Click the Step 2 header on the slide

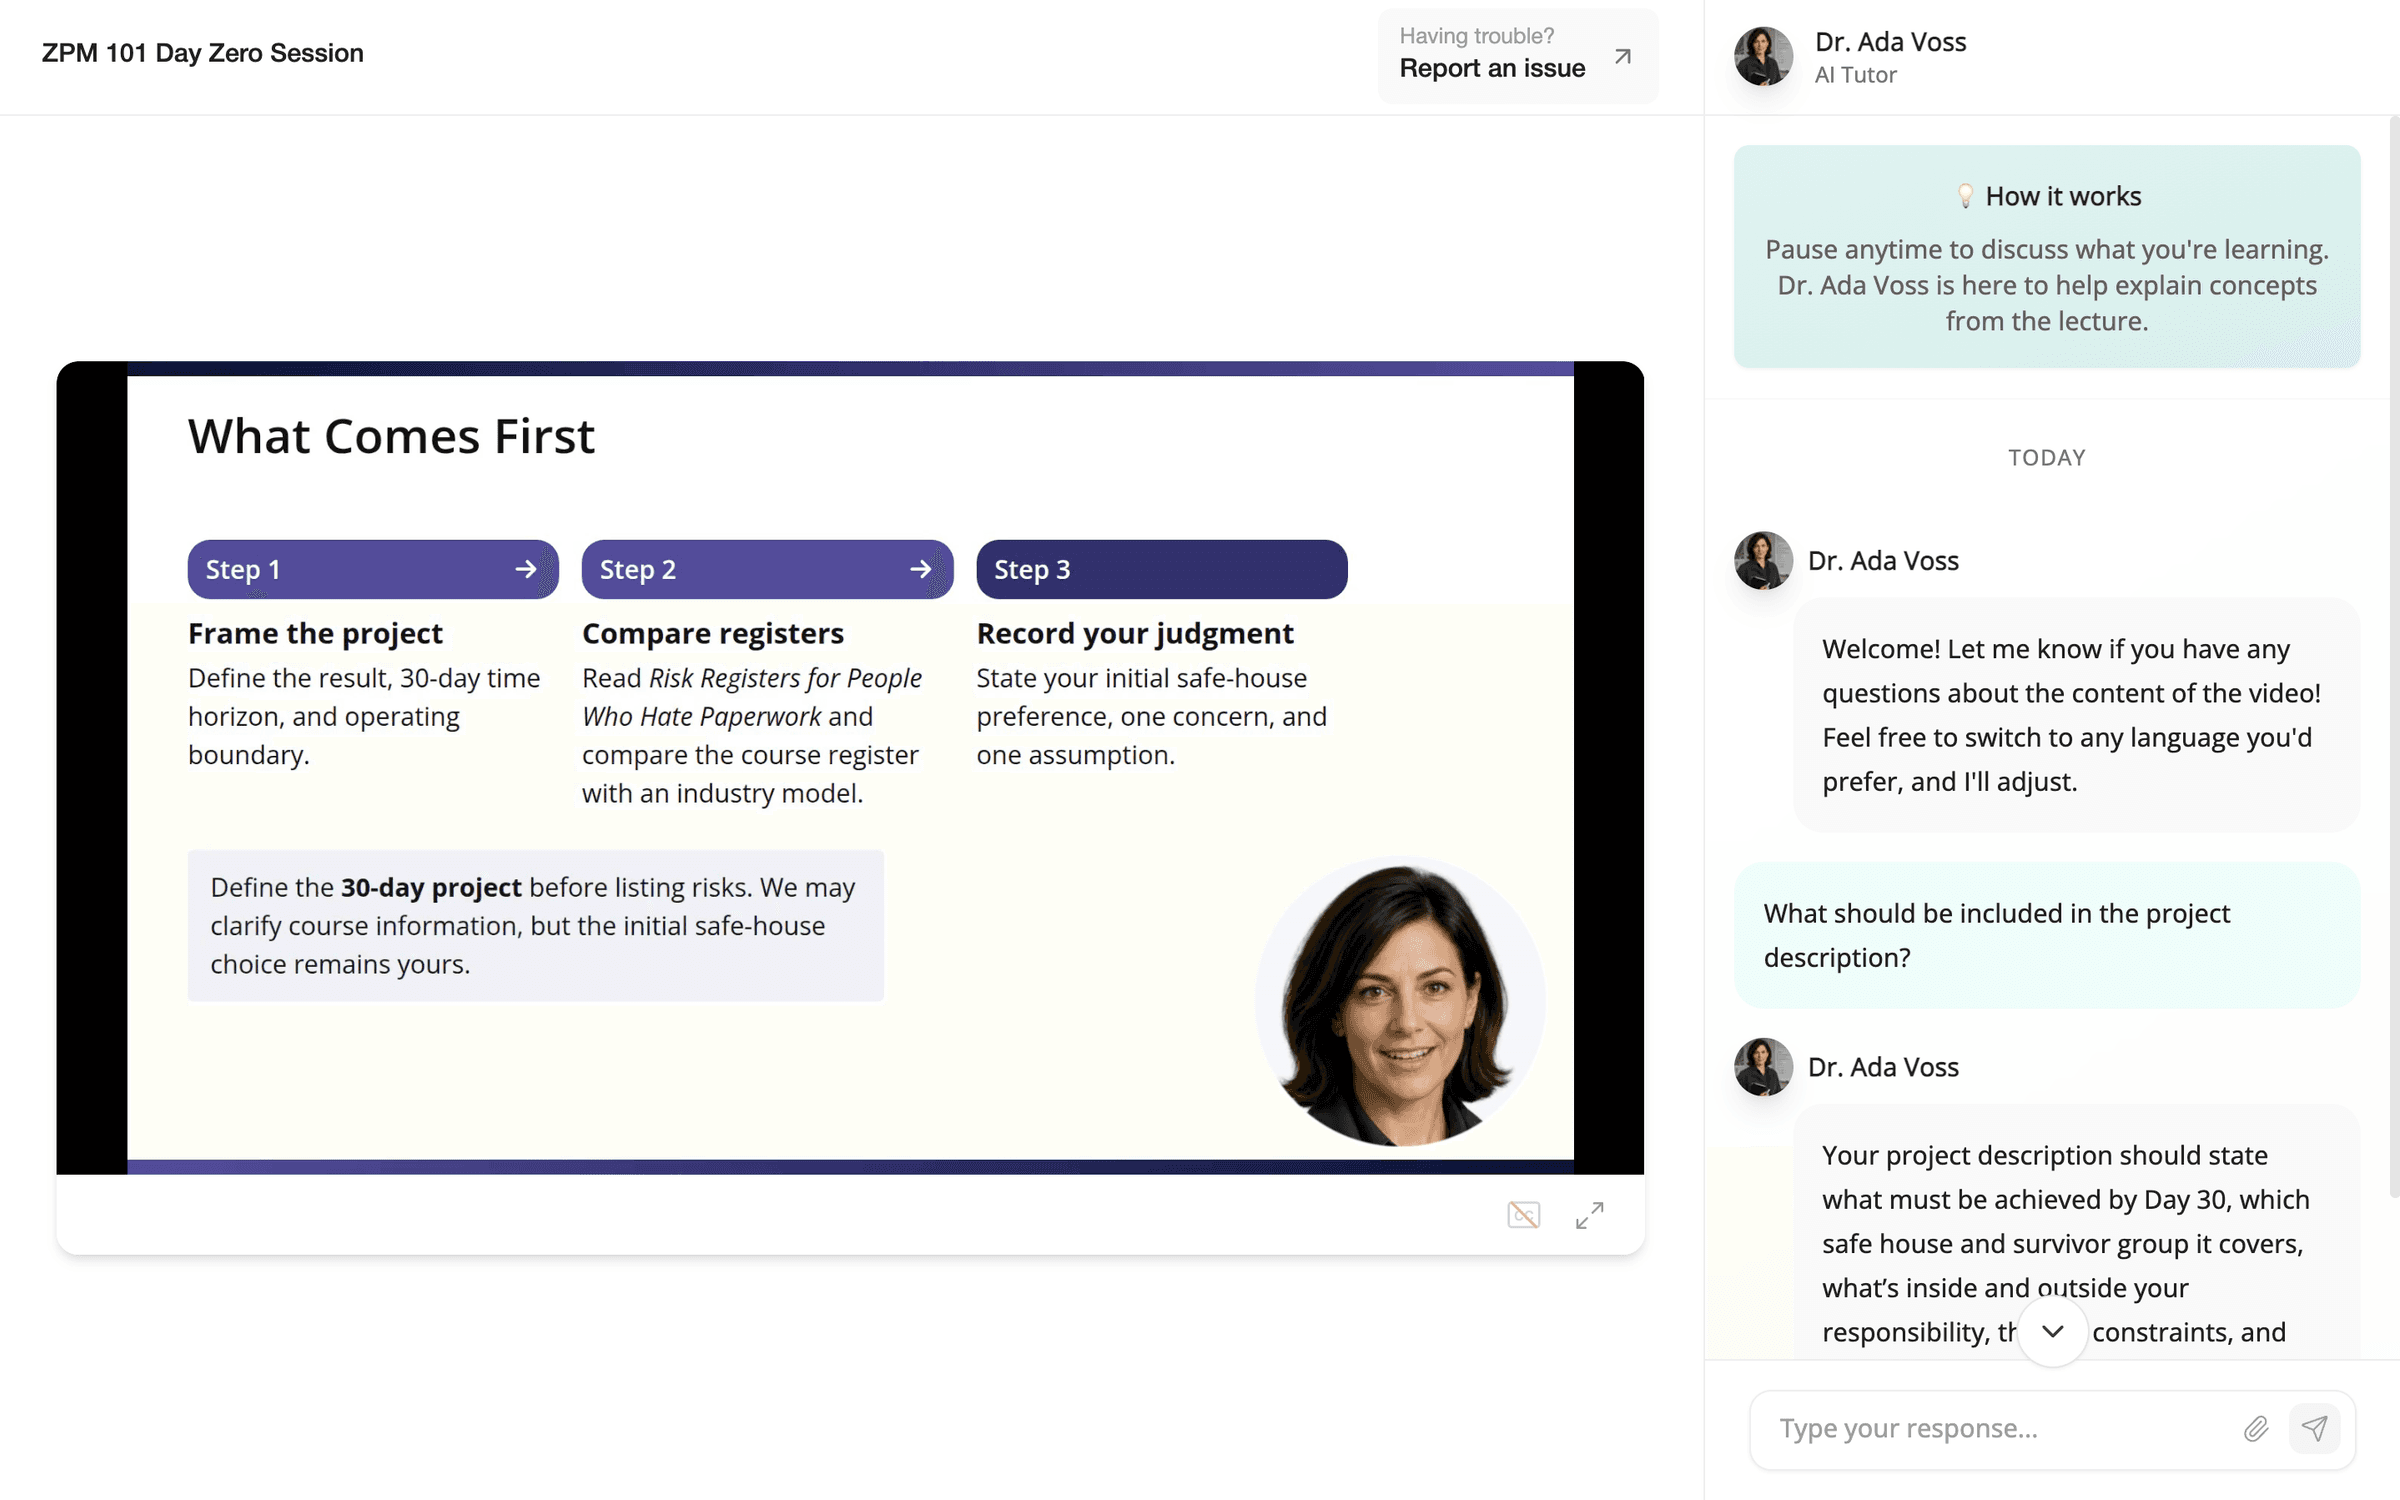[767, 569]
